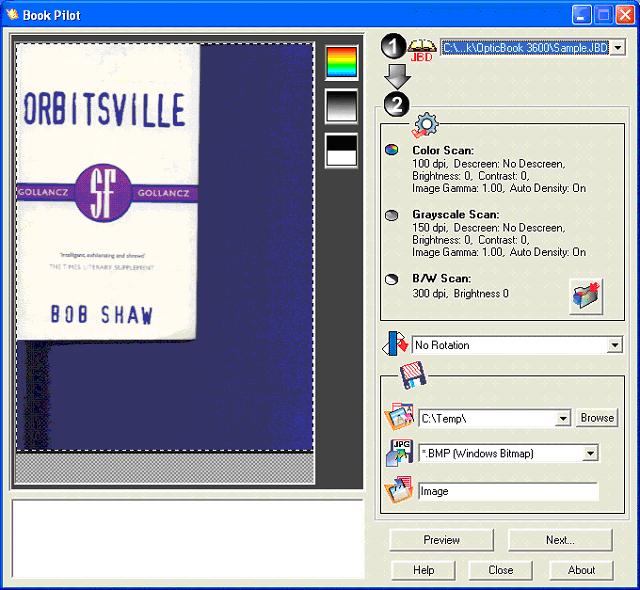
Task: Click the JBD book settings file icon
Action: tap(422, 50)
